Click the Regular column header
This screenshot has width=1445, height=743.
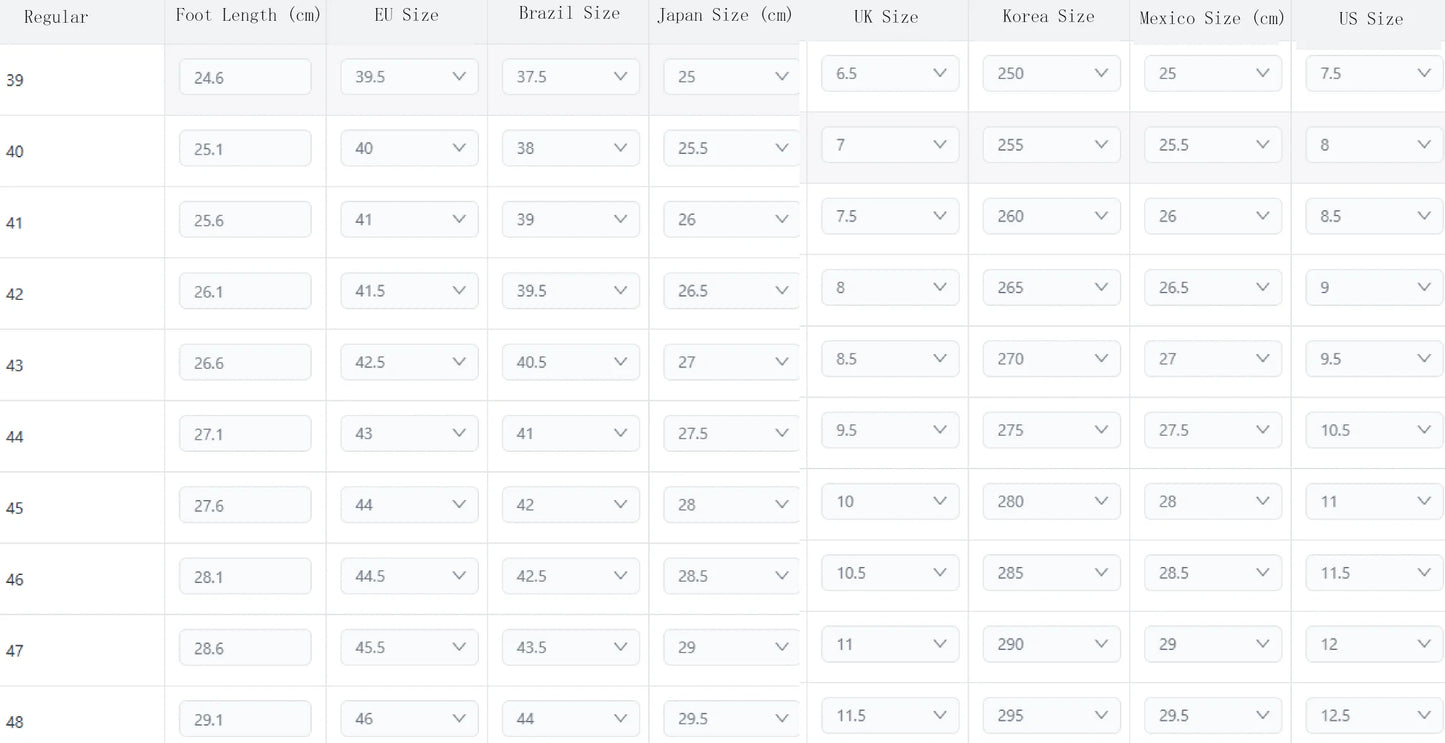(56, 17)
